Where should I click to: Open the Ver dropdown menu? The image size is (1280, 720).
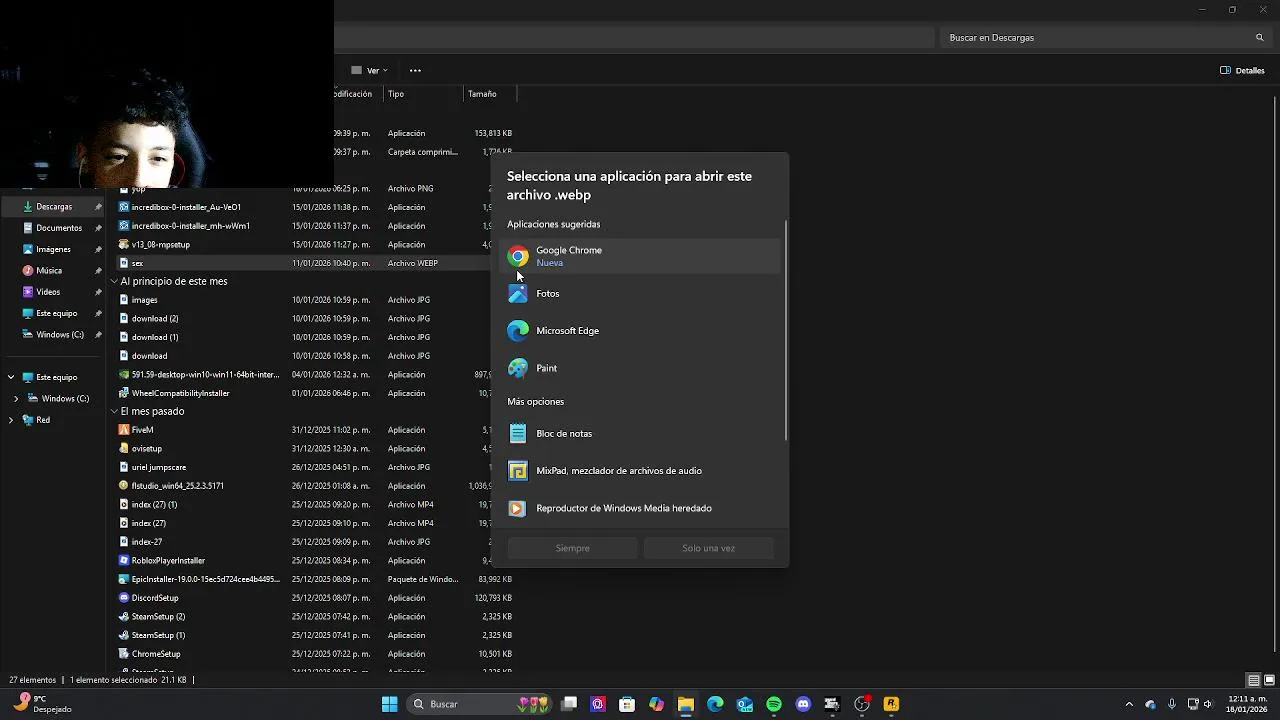(x=369, y=71)
